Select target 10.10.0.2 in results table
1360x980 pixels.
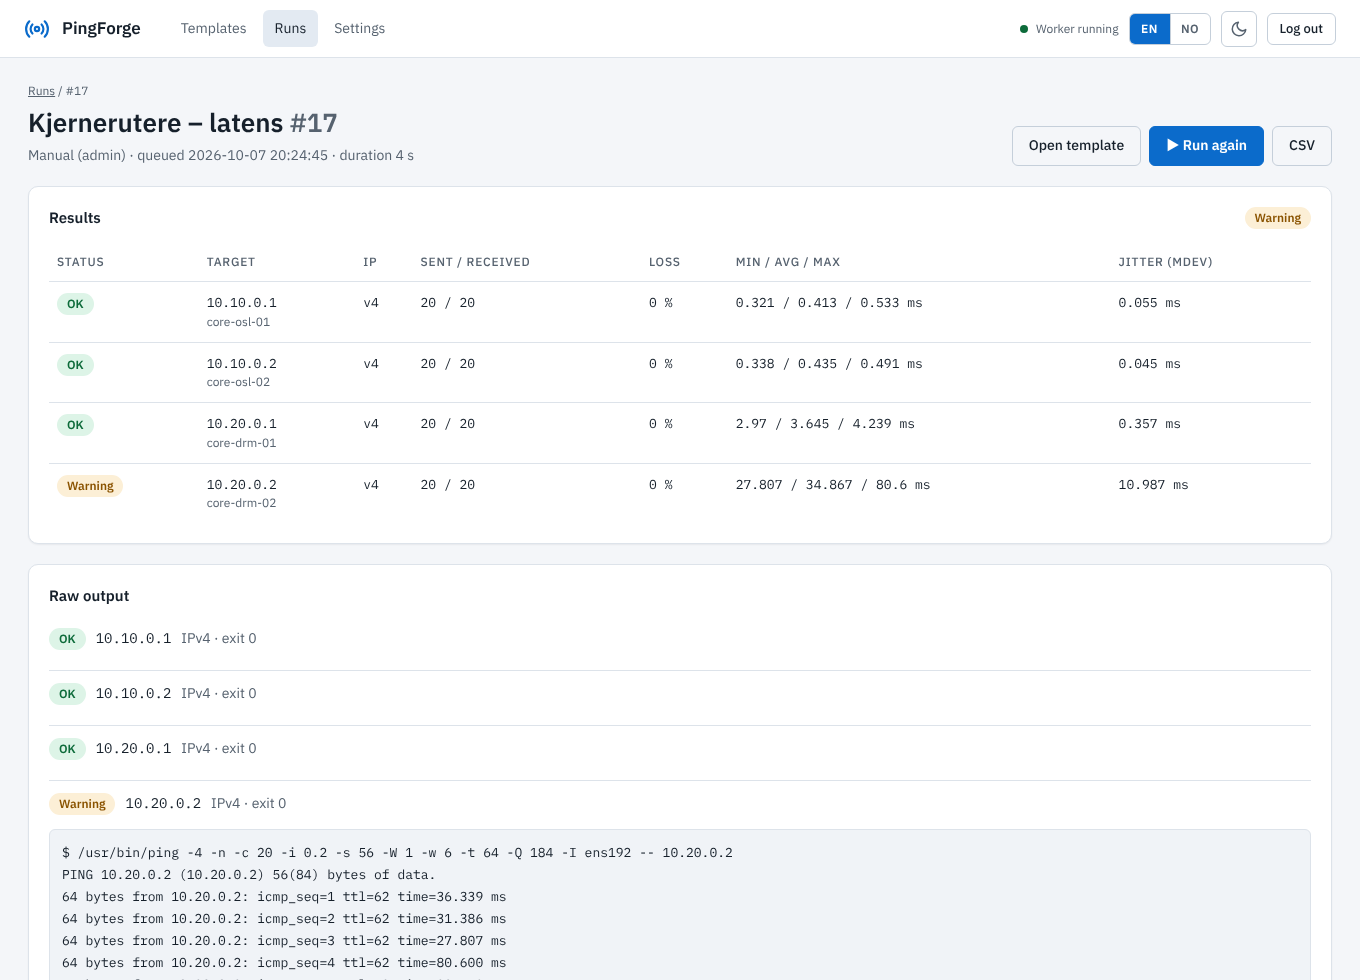(242, 364)
